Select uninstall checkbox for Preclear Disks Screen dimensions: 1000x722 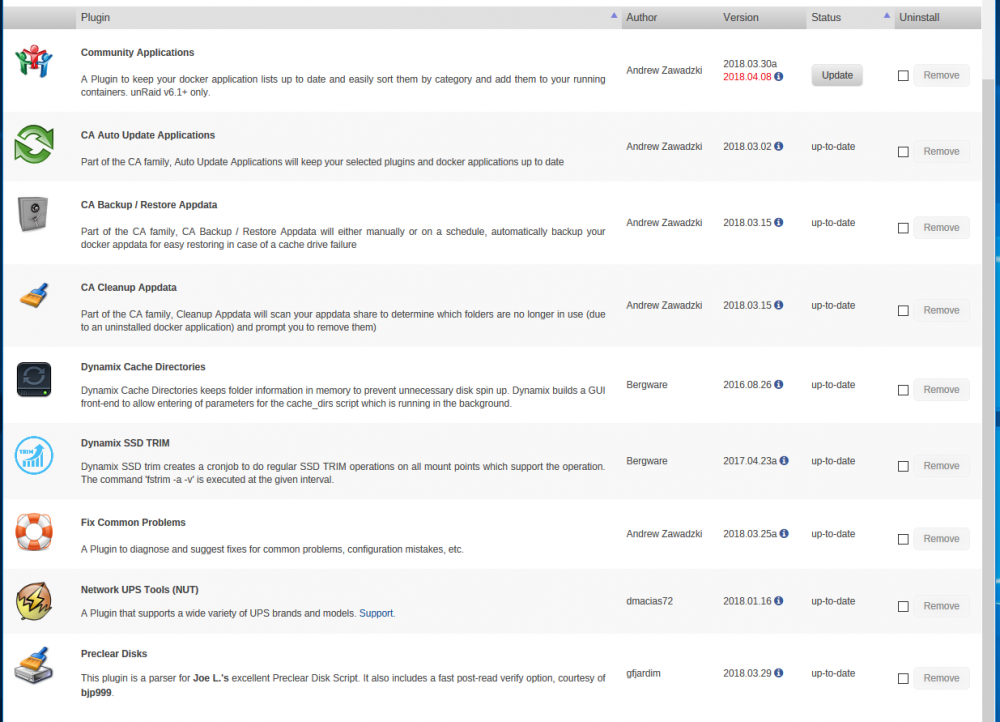click(903, 679)
